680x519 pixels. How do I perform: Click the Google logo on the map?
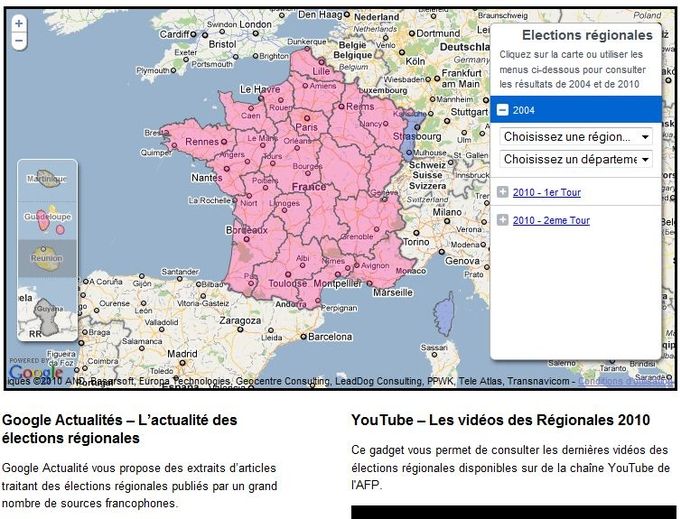[x=36, y=372]
